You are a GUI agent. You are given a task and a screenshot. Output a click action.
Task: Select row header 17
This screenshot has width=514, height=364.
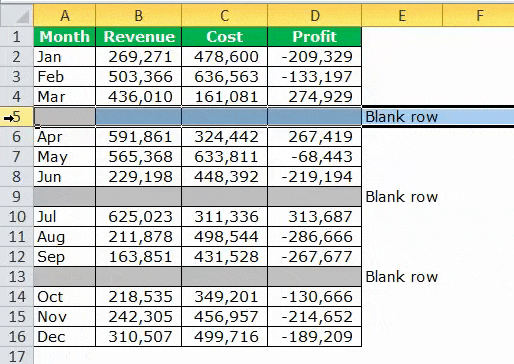coord(17,356)
